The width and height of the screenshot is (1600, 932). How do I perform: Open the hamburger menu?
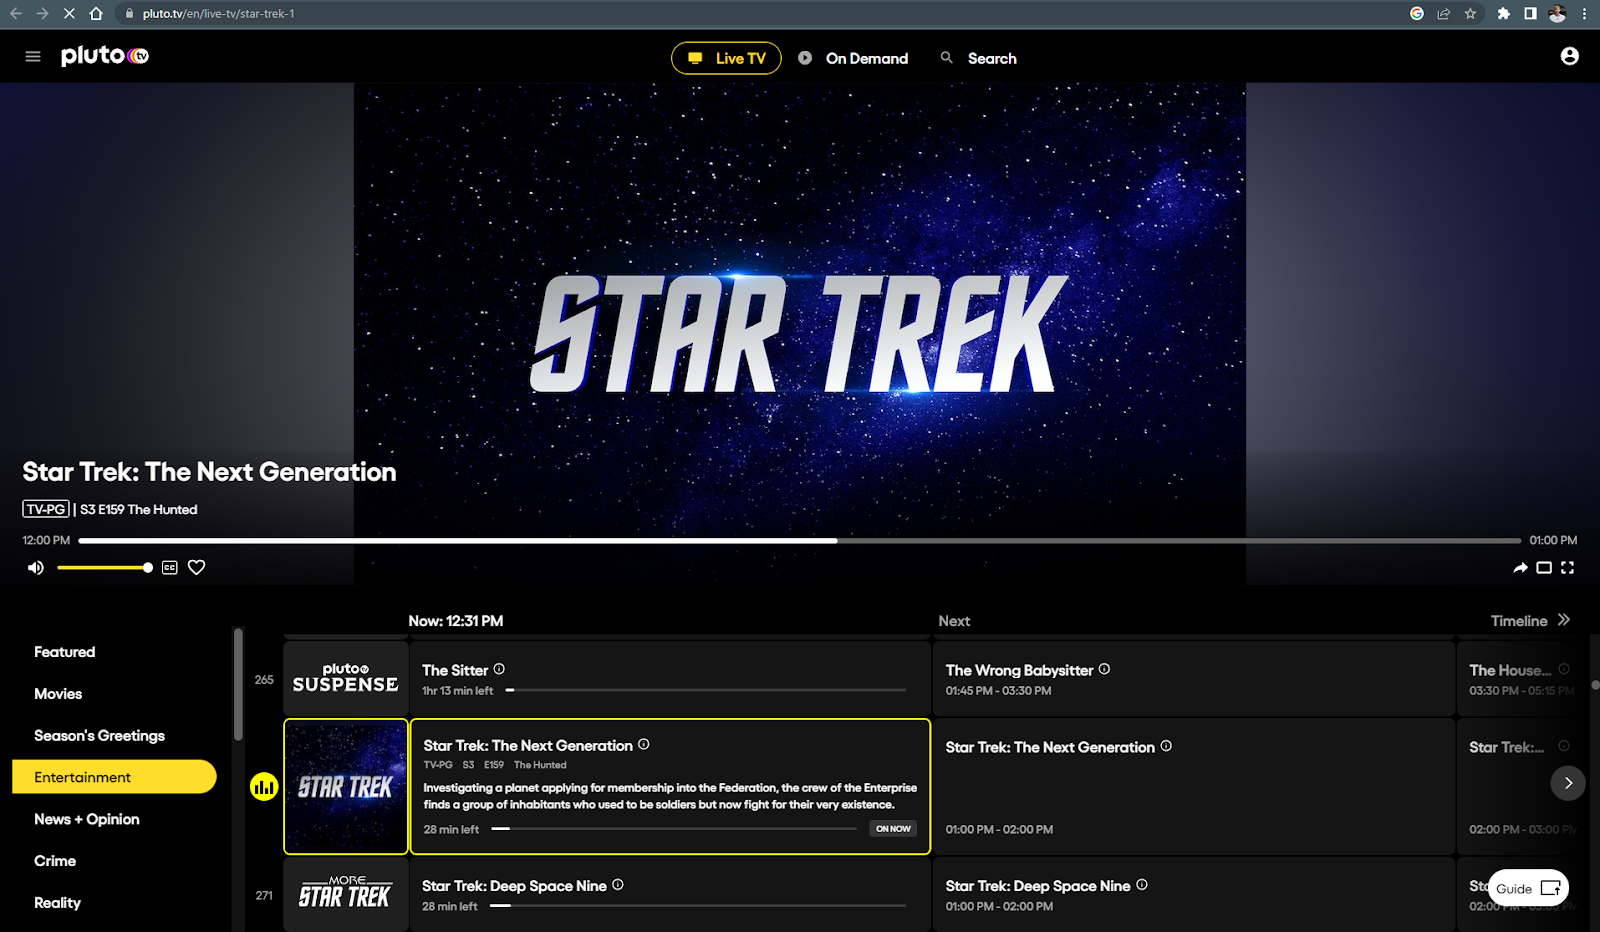(33, 57)
